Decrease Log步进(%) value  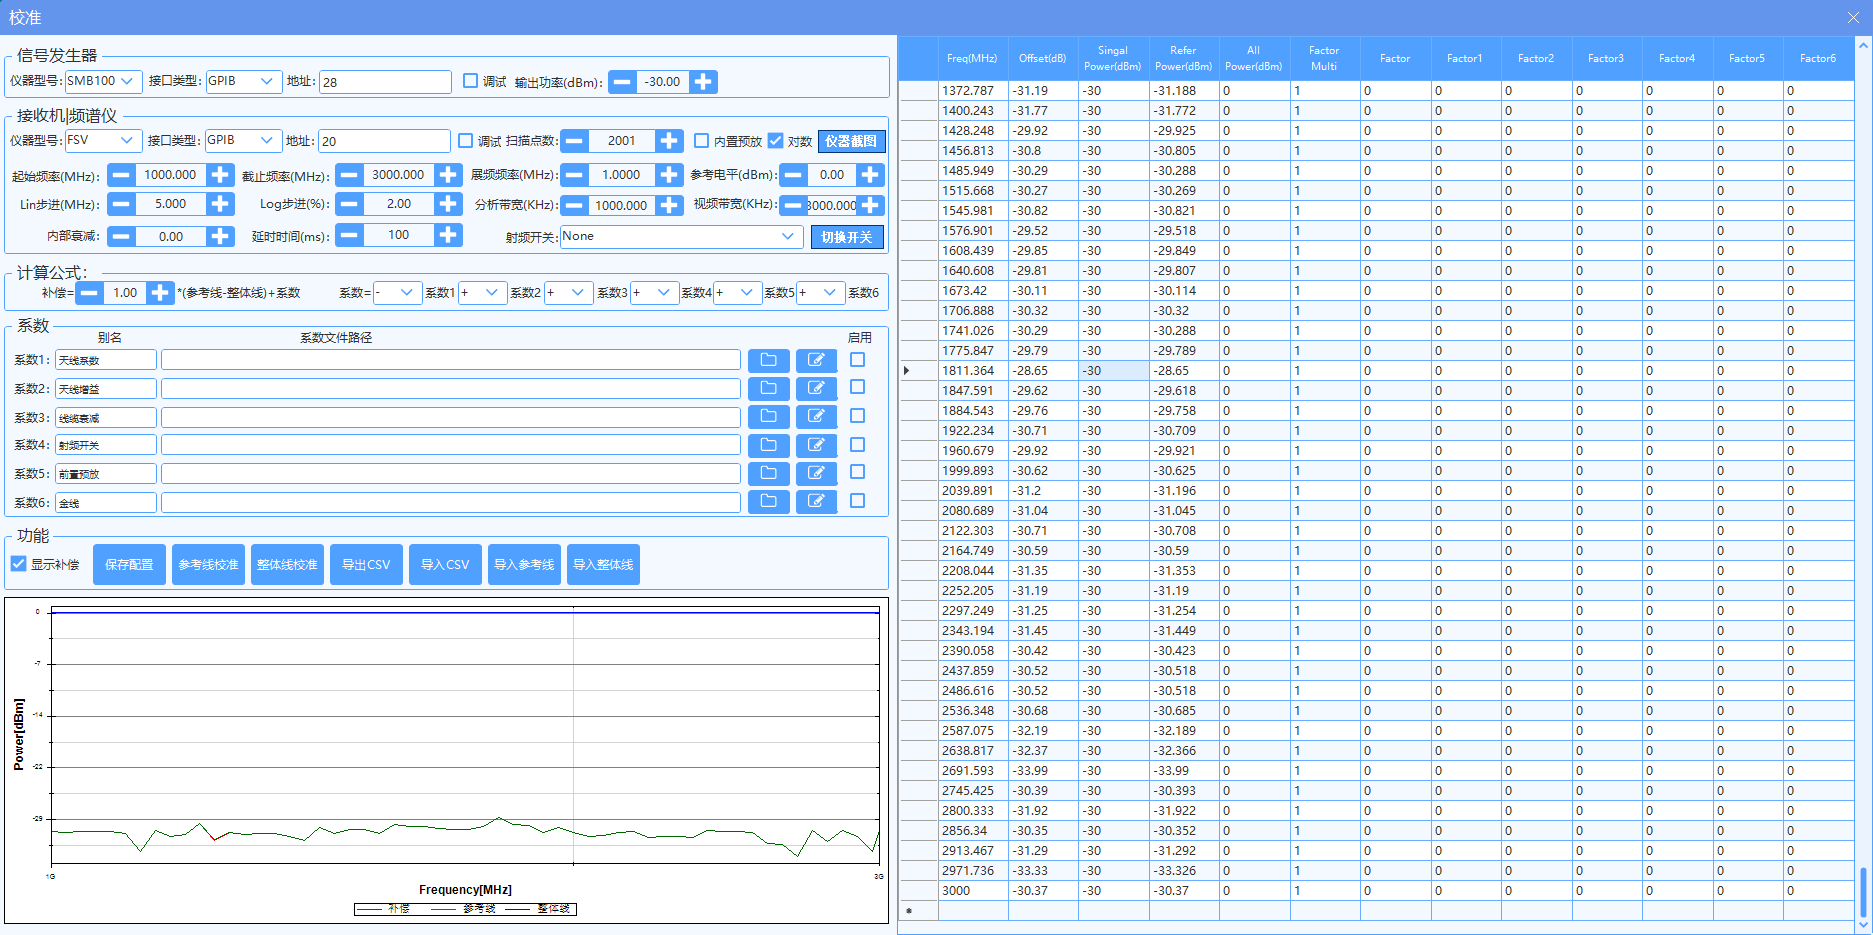(349, 204)
